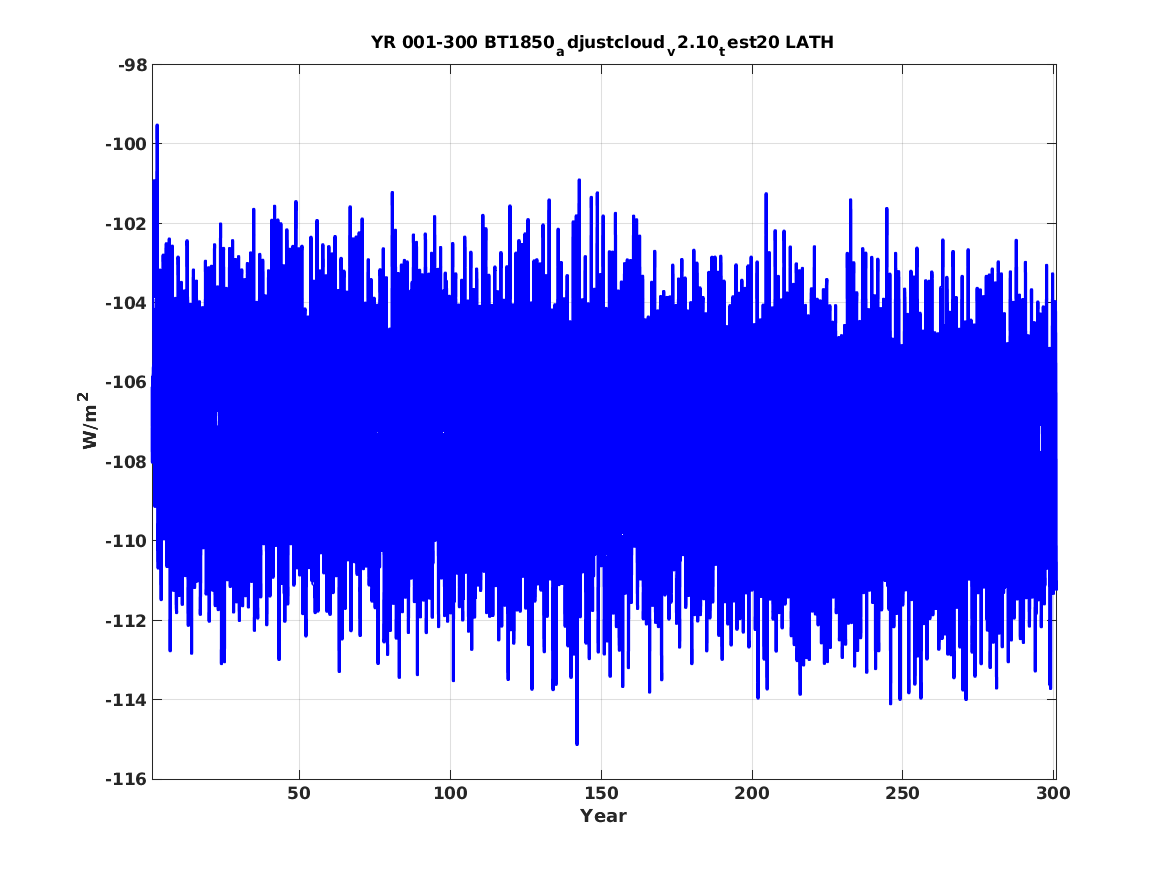Click x-axis tick label '50'

(298, 793)
